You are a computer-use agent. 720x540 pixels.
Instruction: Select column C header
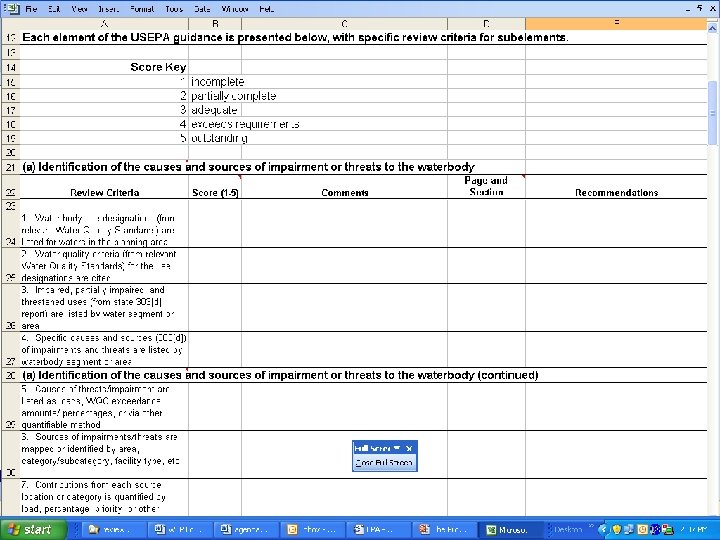344,23
